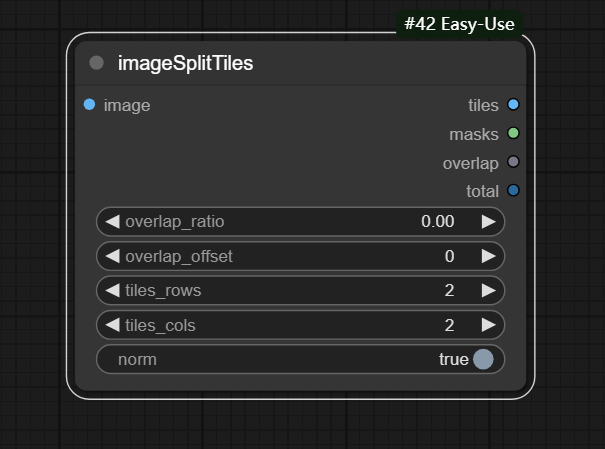Click the gray overlap output socket
This screenshot has height=449, width=605.
513,162
